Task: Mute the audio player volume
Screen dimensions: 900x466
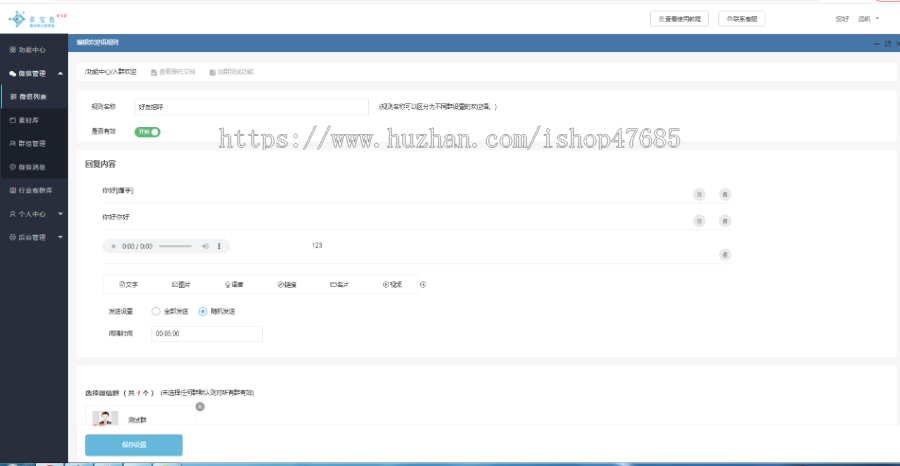Action: (205, 246)
